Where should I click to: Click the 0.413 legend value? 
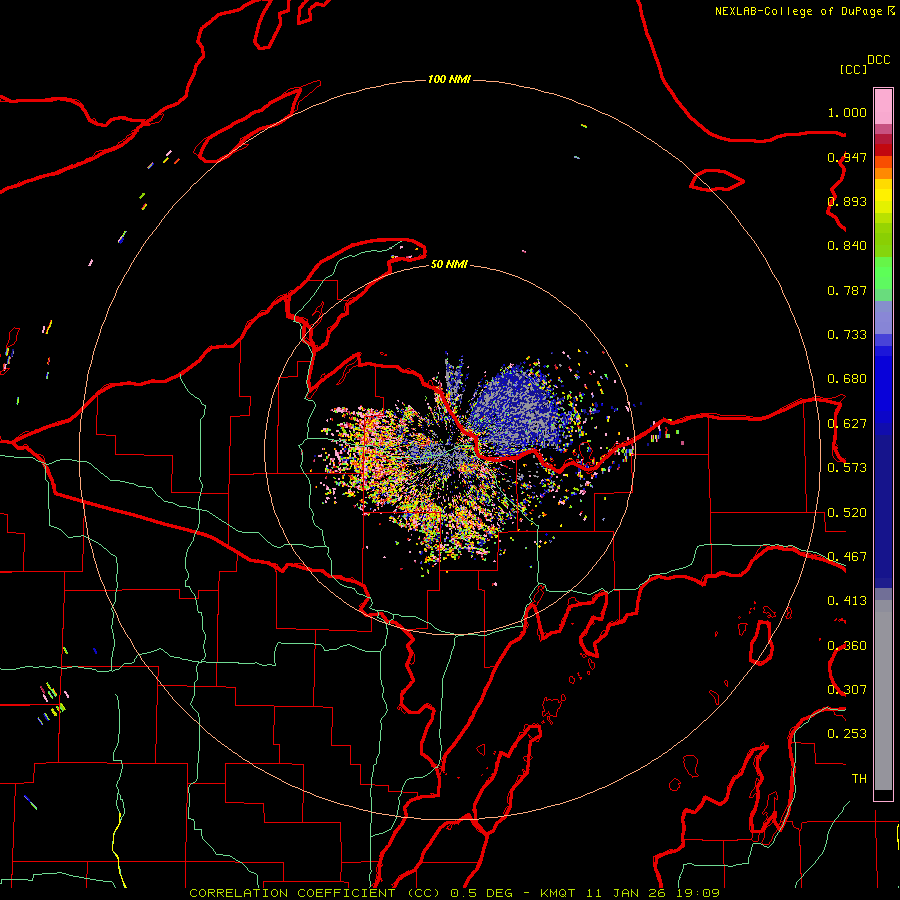coord(847,601)
